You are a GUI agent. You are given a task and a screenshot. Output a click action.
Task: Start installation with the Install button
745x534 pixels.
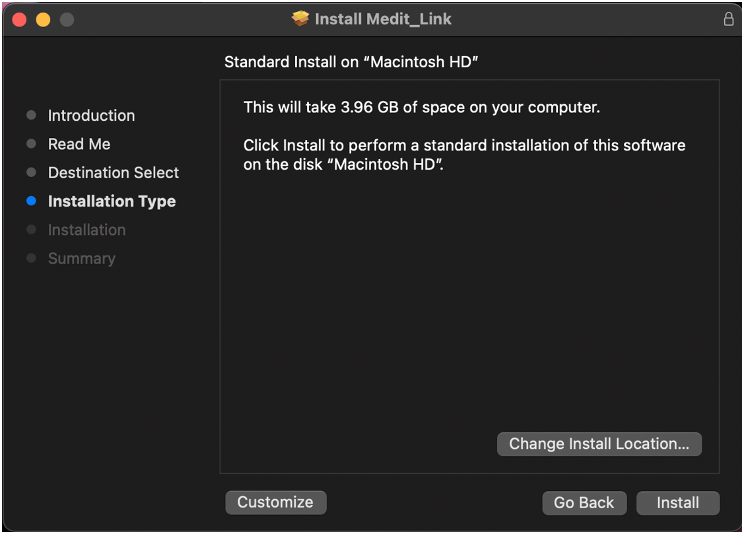(x=678, y=503)
